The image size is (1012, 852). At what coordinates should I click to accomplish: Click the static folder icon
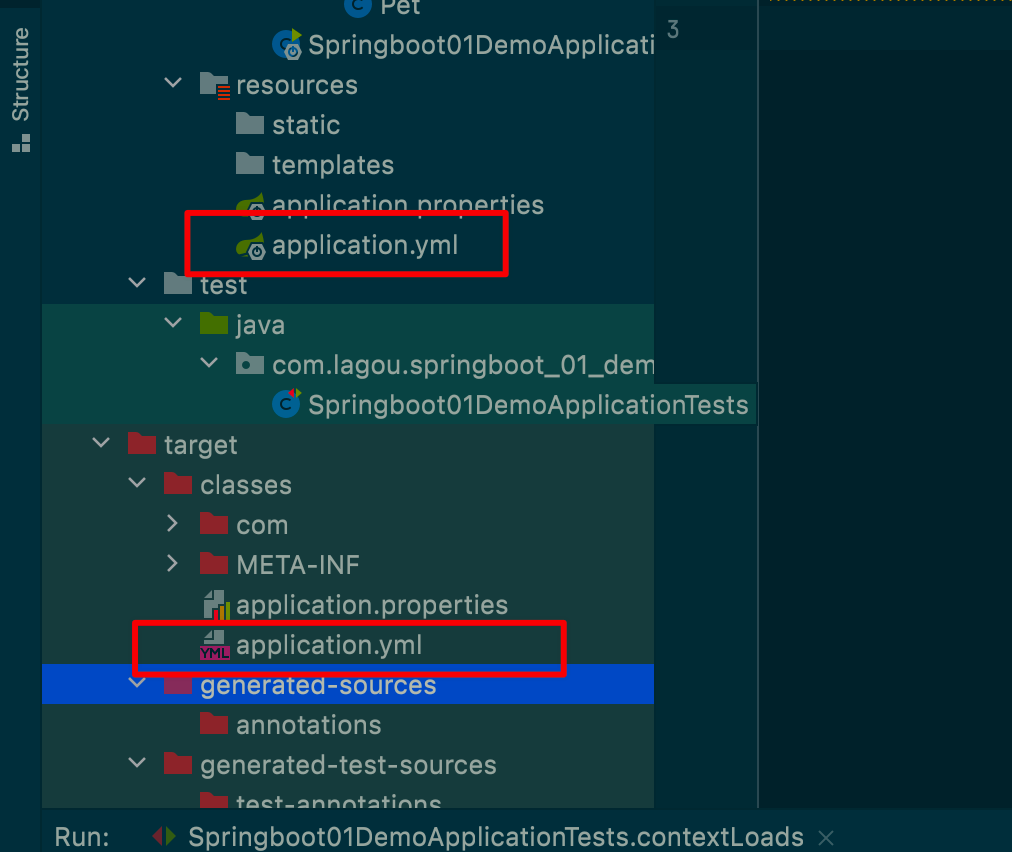click(x=250, y=124)
